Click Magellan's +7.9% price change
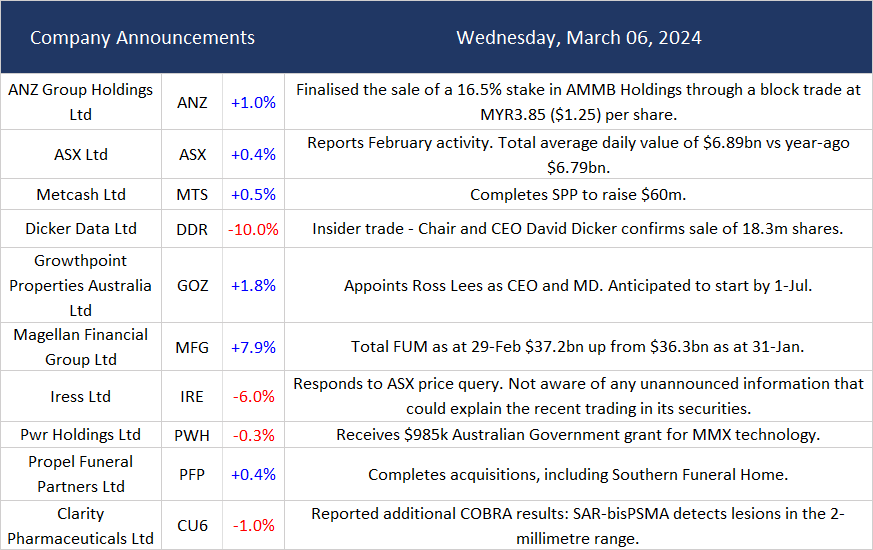The image size is (873, 550). pos(253,347)
